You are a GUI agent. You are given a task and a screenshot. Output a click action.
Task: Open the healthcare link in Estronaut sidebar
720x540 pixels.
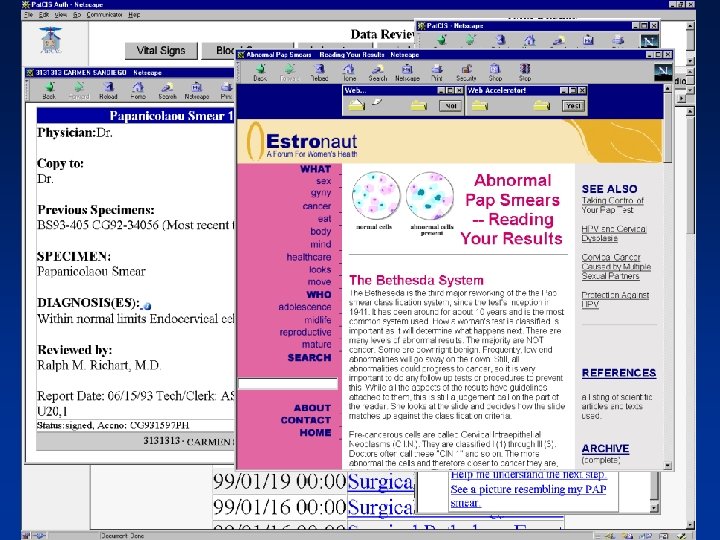tap(309, 257)
